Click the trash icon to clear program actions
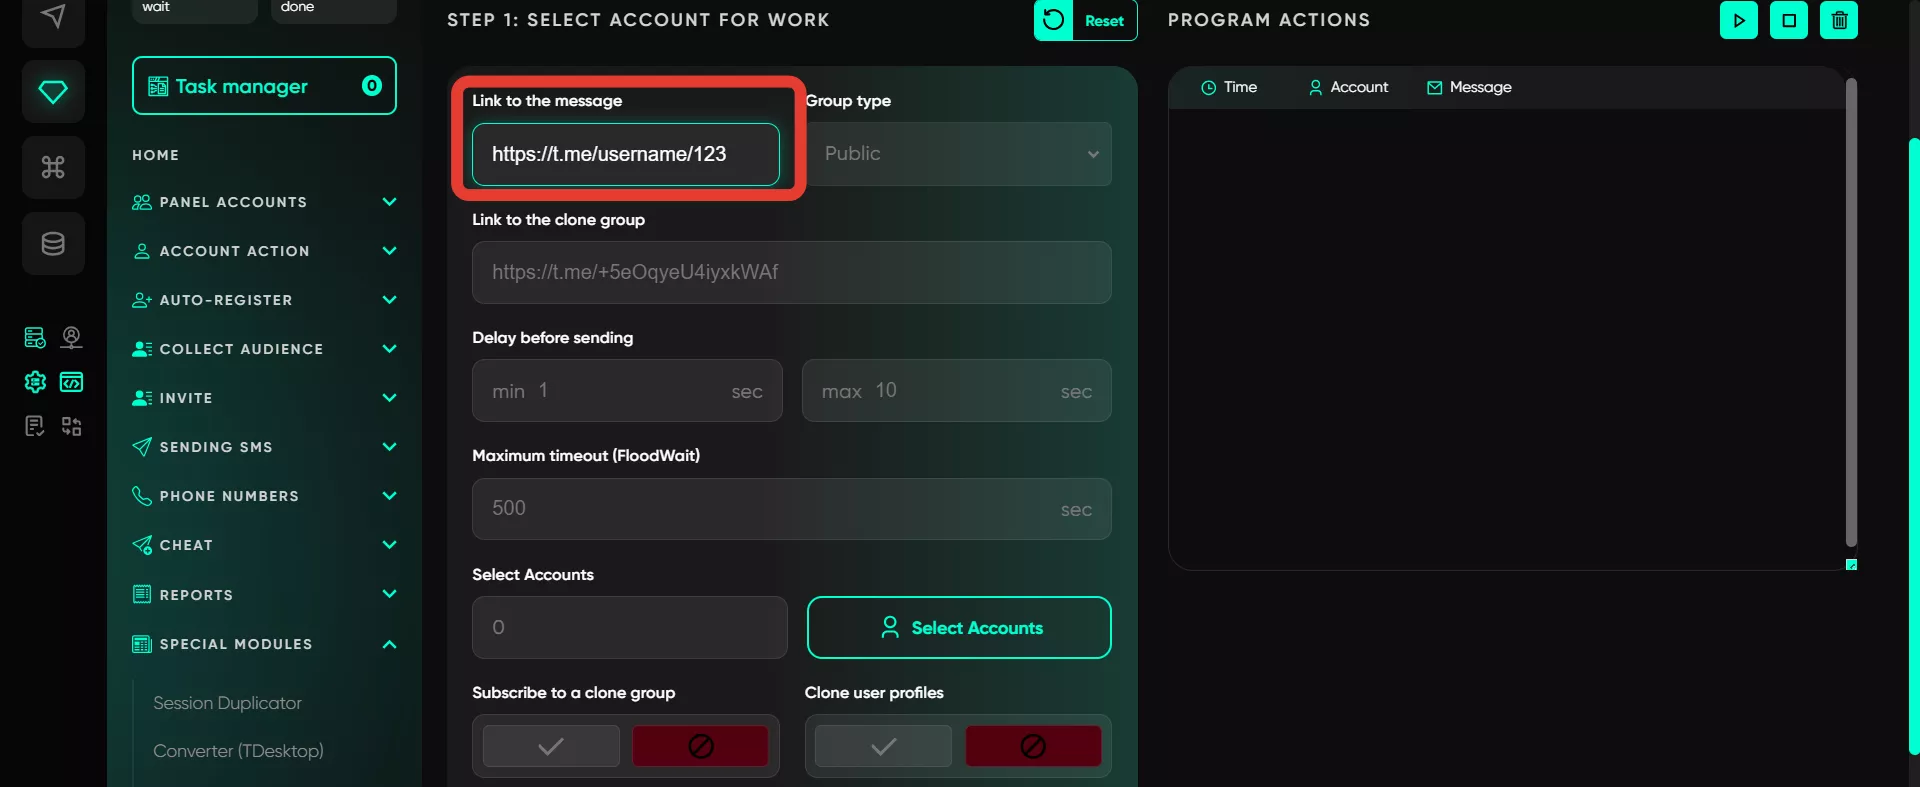 pyautogui.click(x=1839, y=20)
